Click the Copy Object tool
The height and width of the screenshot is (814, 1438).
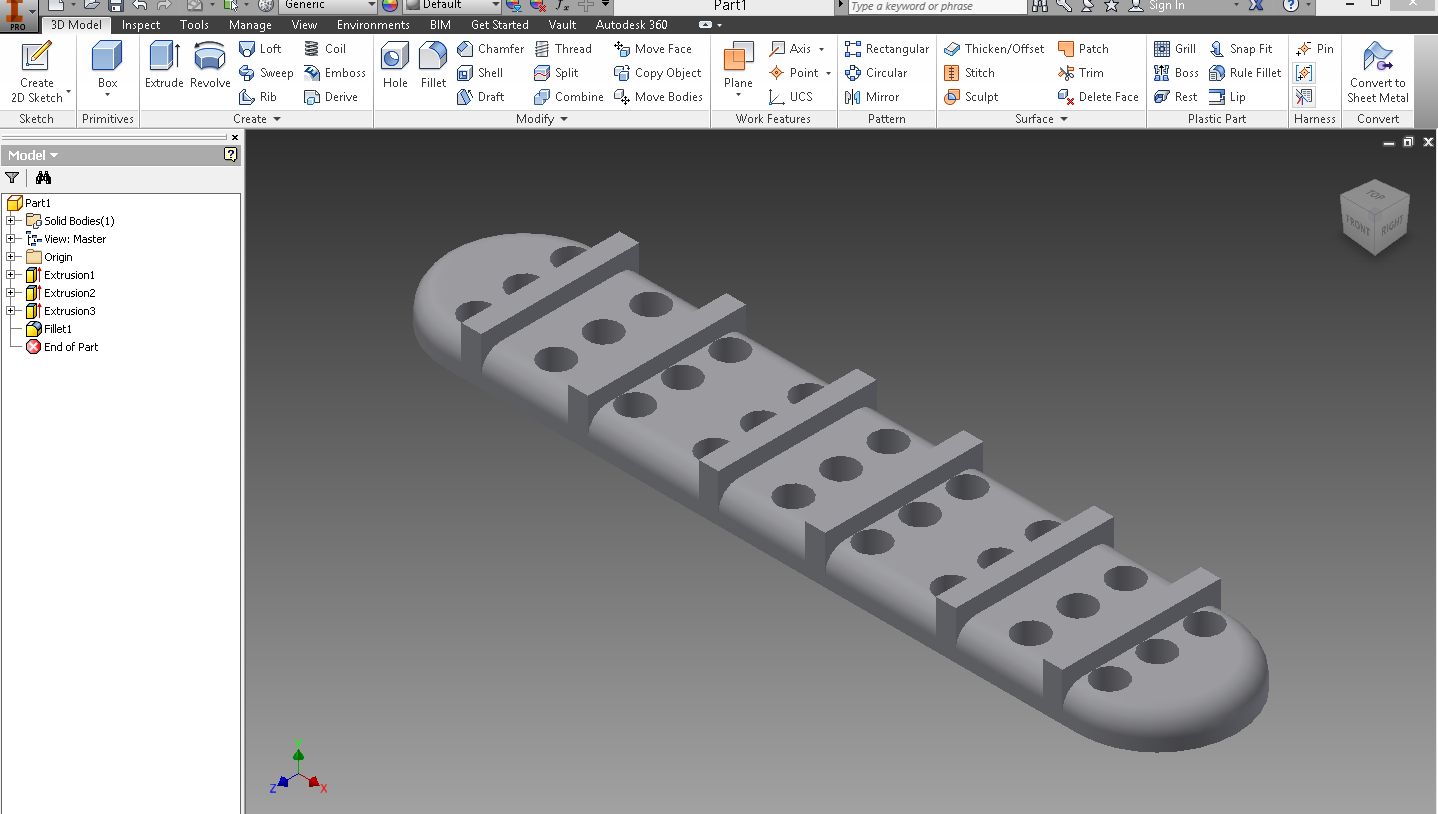click(658, 73)
